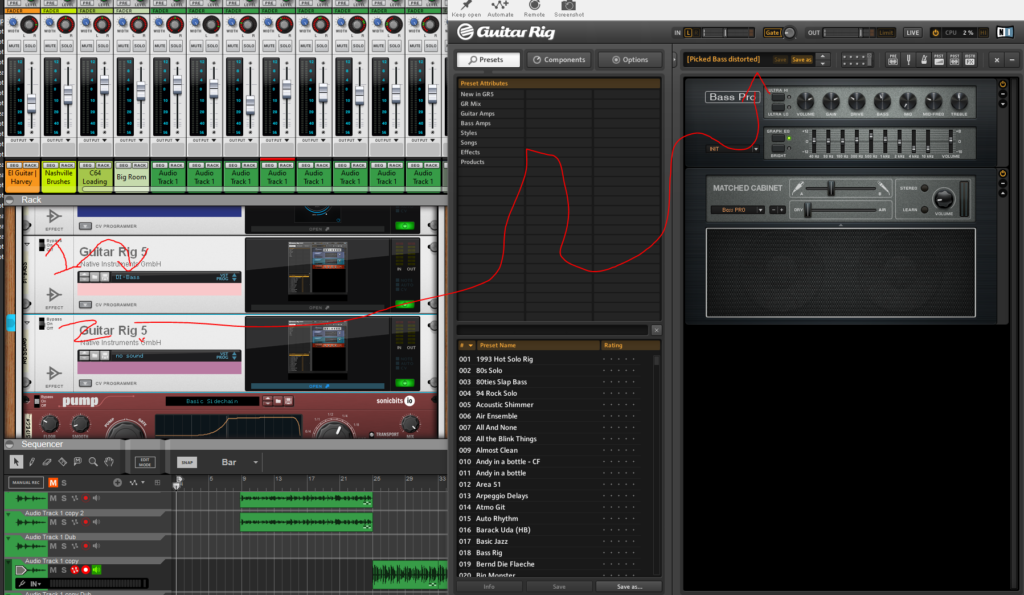Open the INIT preset dropdown on Bass Pro

point(756,149)
